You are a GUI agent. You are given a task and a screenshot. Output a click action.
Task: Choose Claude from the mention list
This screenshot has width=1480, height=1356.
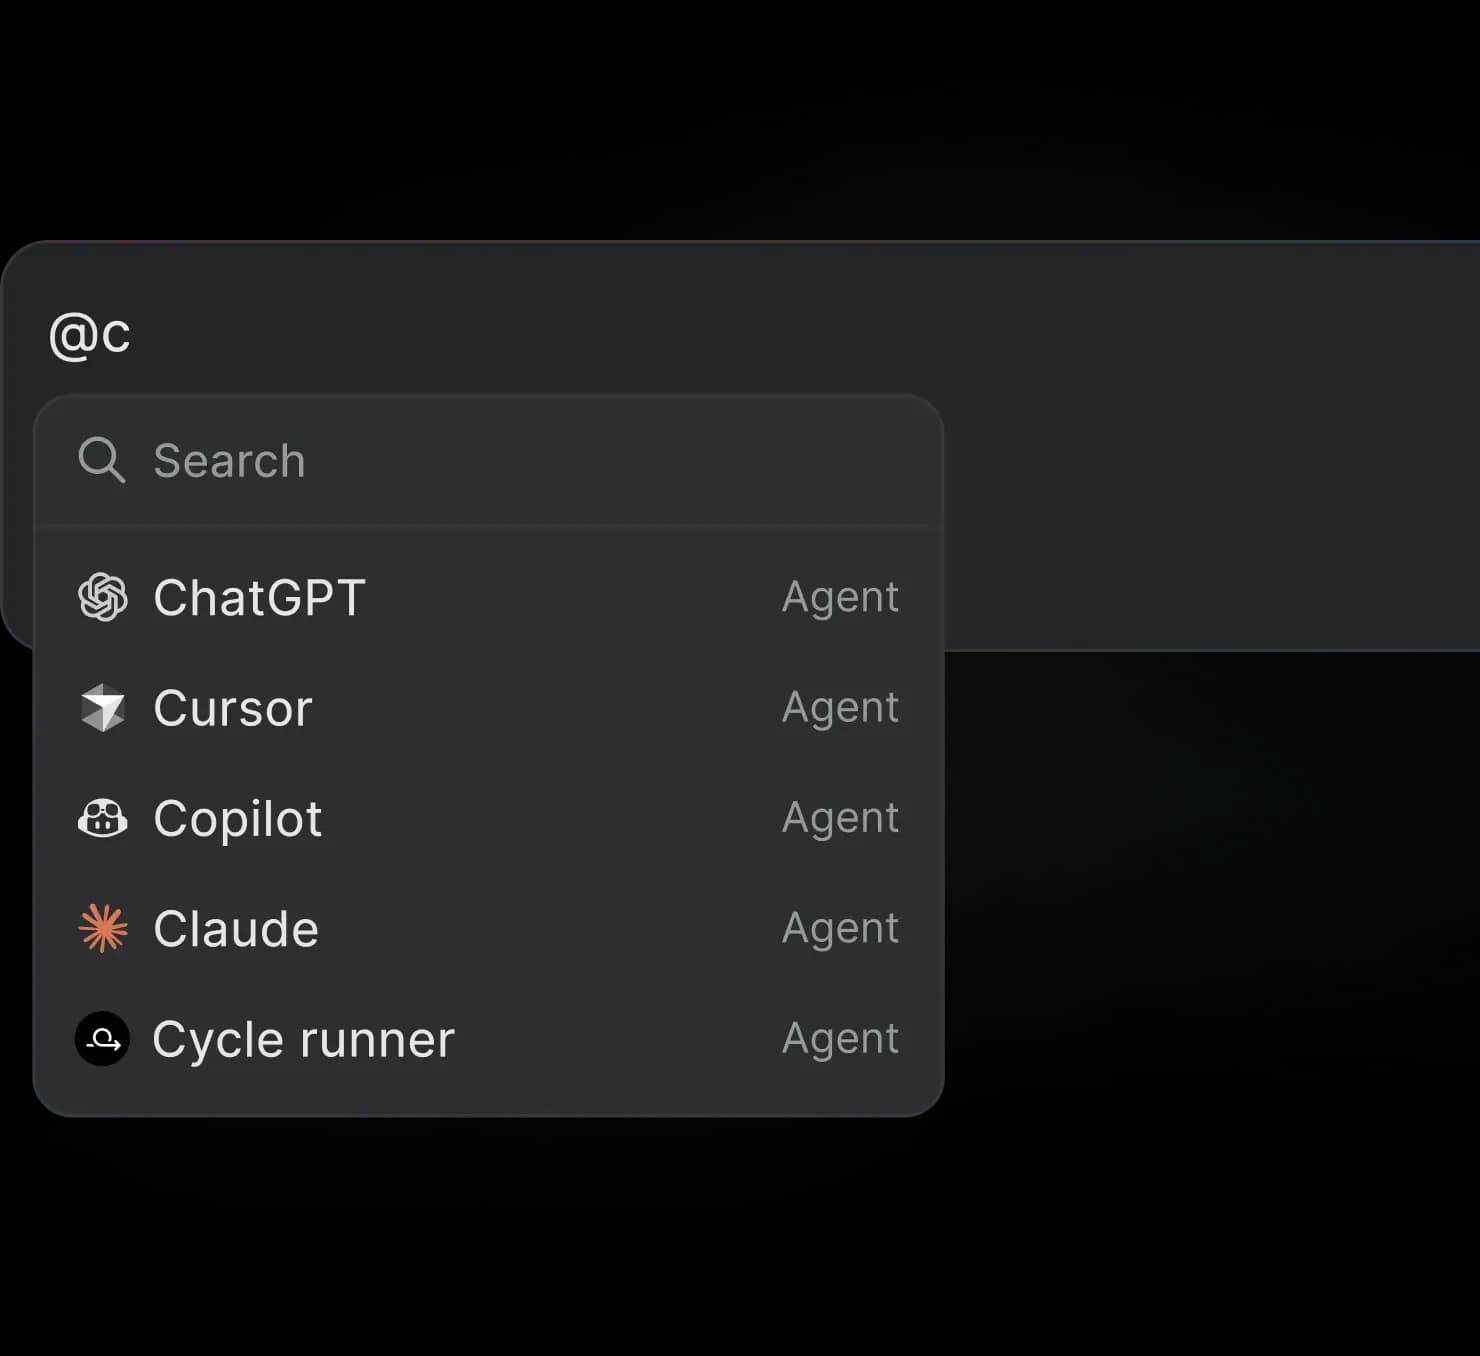pyautogui.click(x=236, y=928)
